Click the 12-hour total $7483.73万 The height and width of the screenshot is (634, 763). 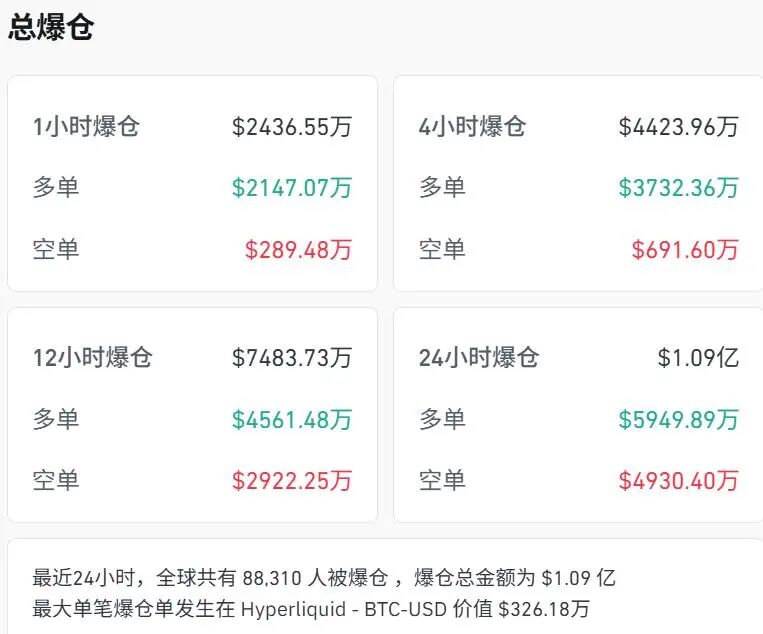[291, 358]
